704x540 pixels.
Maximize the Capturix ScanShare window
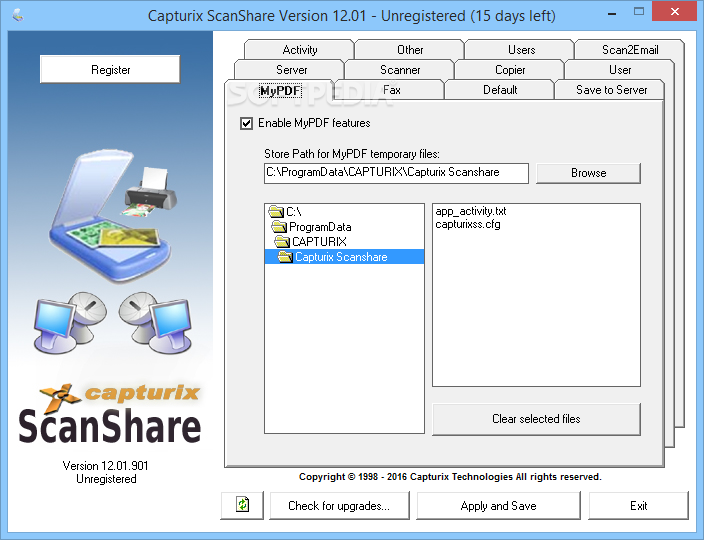point(638,12)
